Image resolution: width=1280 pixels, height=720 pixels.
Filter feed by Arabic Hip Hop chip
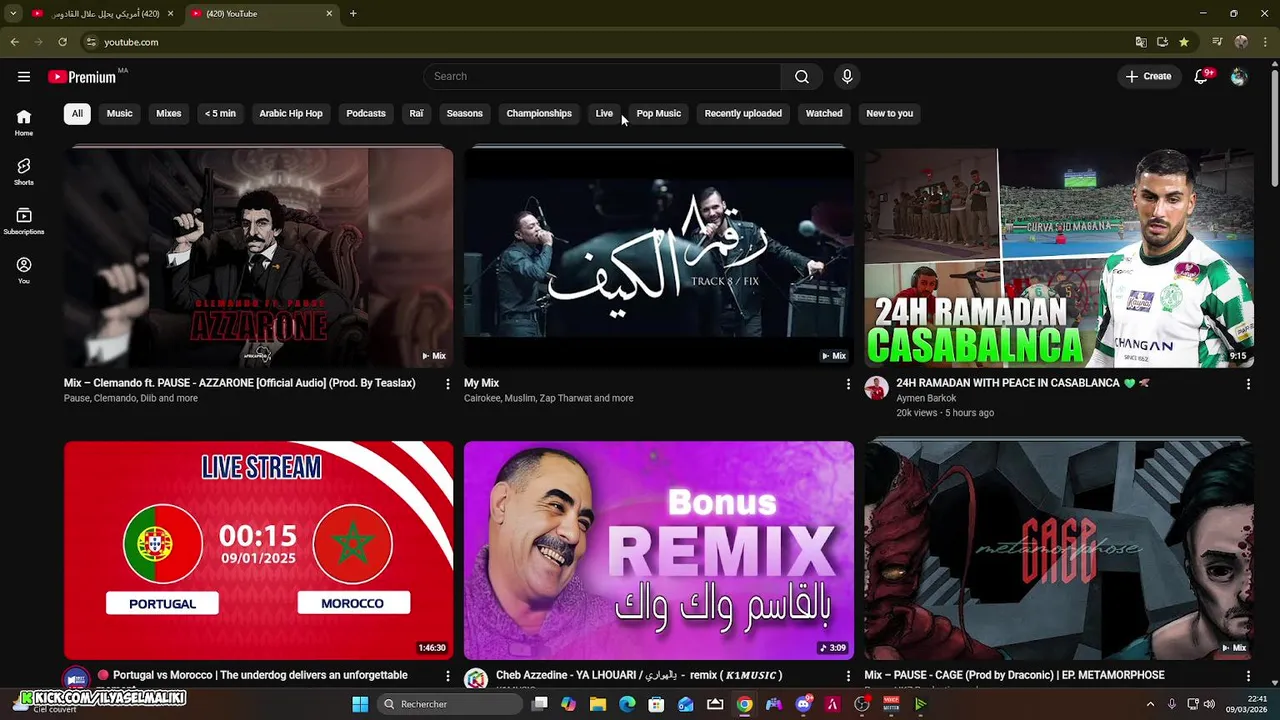[x=291, y=113]
